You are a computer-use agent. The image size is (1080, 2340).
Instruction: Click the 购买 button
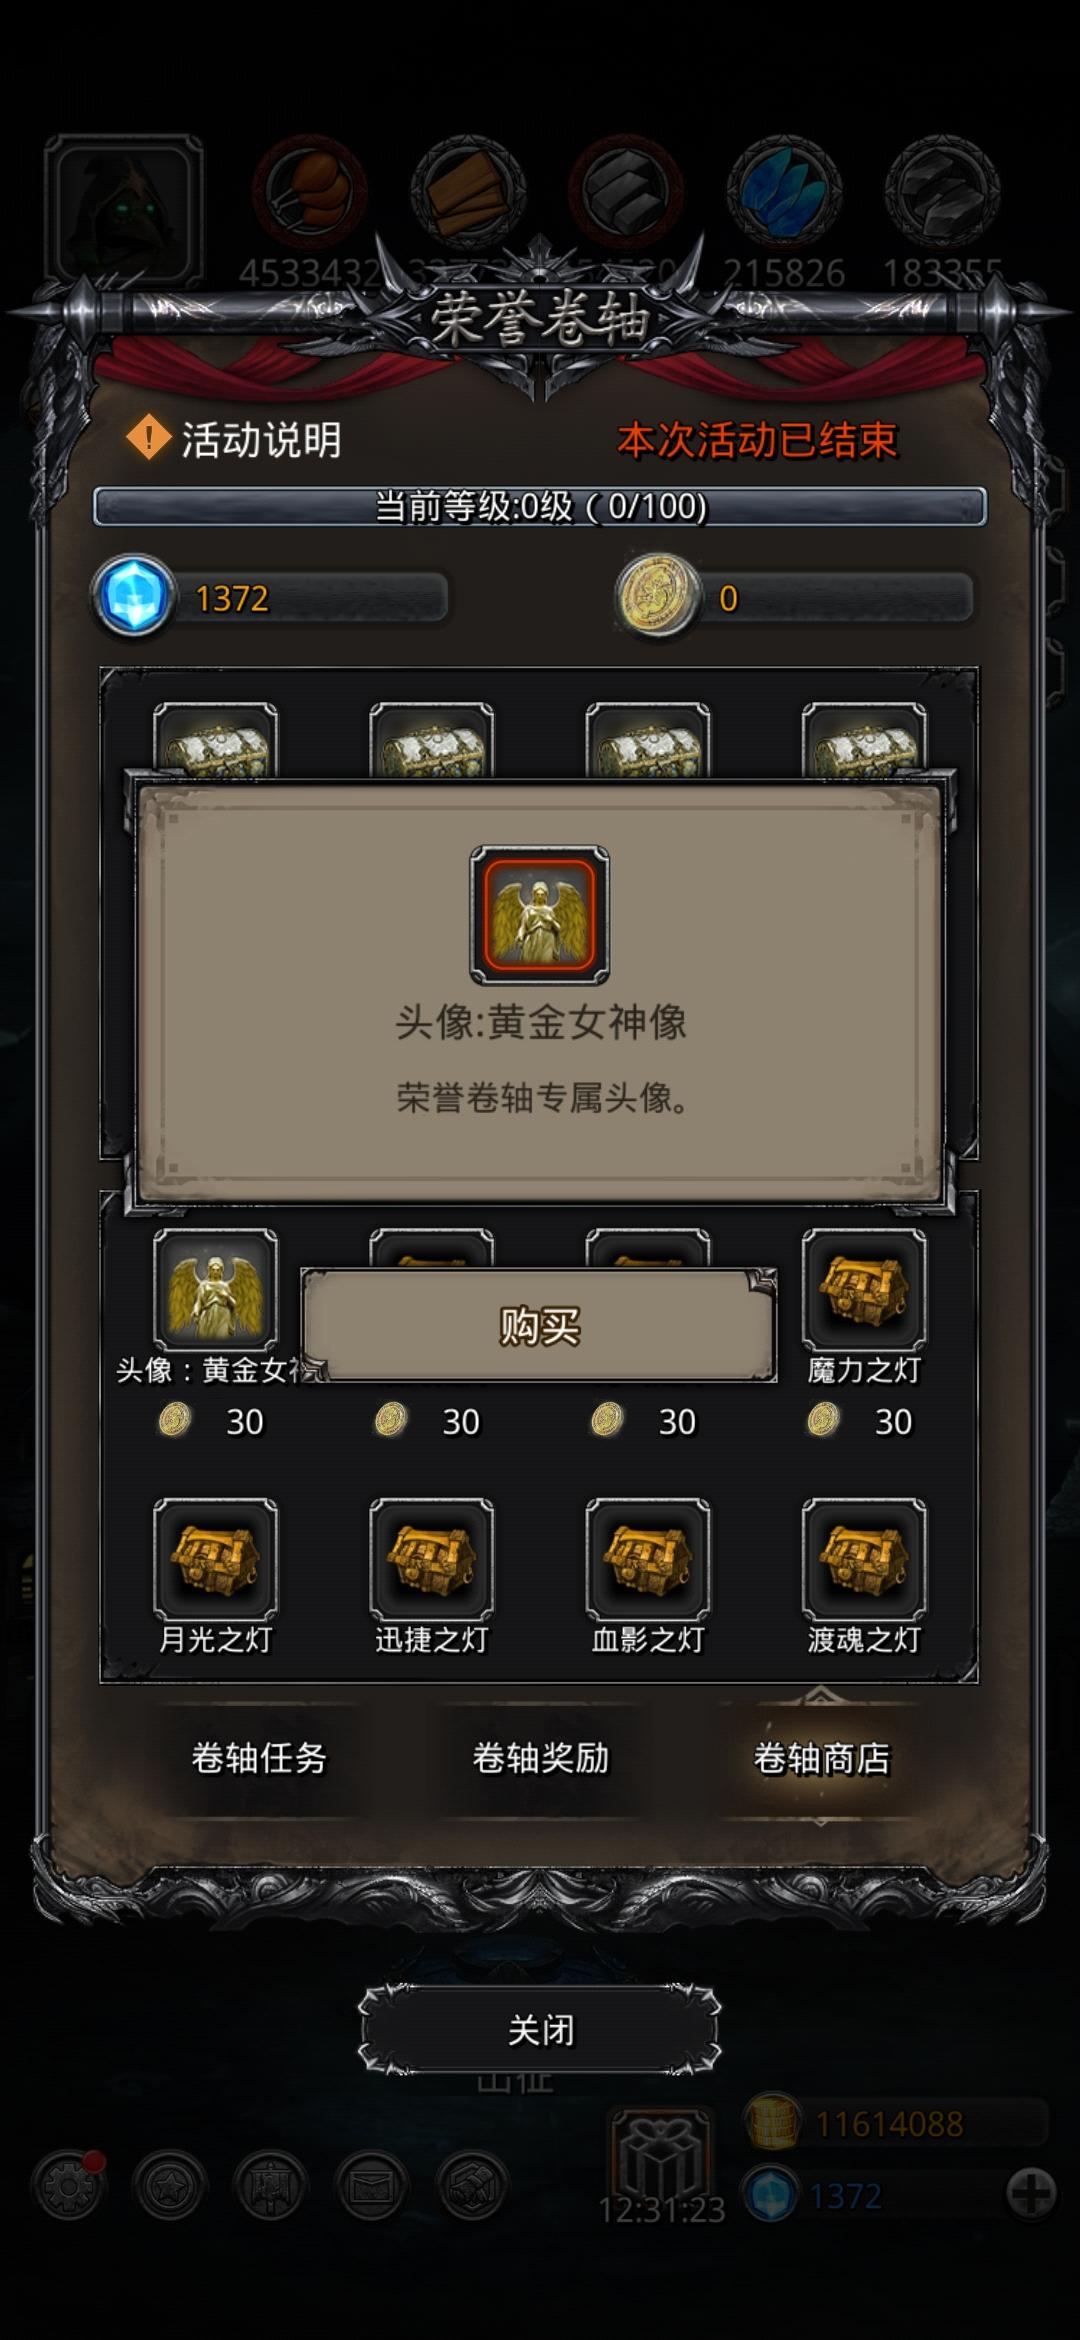pos(540,1326)
